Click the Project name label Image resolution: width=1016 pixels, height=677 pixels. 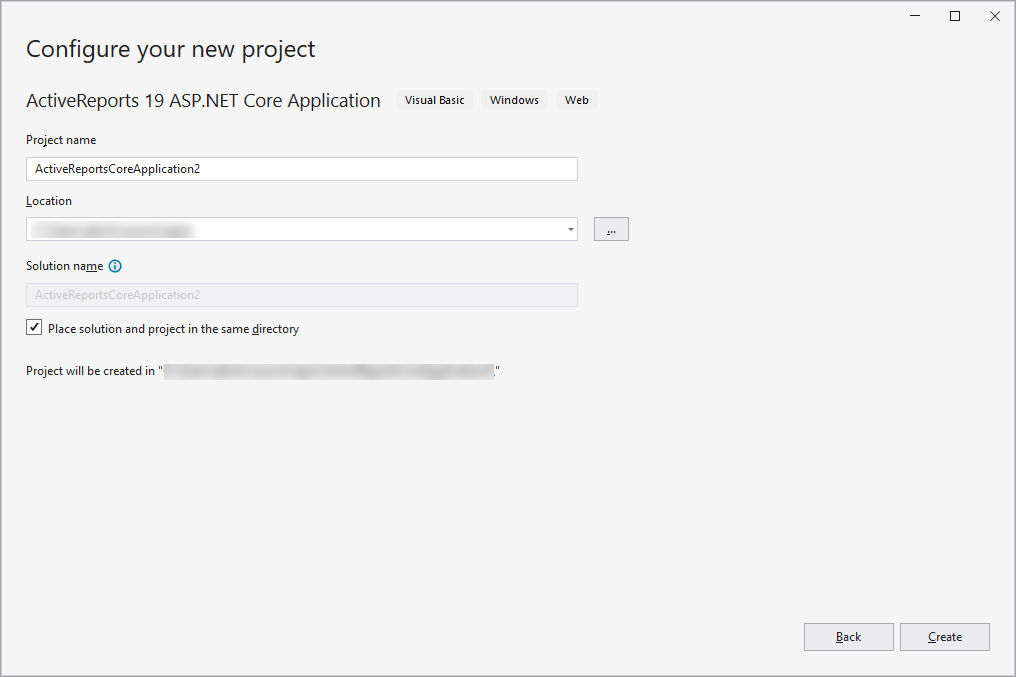61,140
